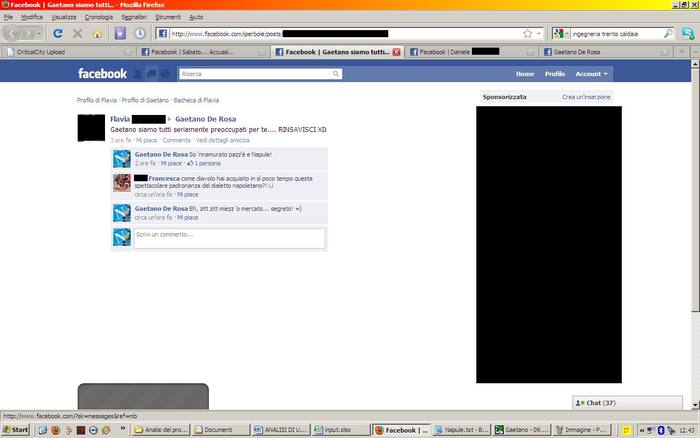Viewport: 700px width, 438px height.
Task: Click Francesca's comment avatar thumbnail
Action: pyautogui.click(x=122, y=183)
